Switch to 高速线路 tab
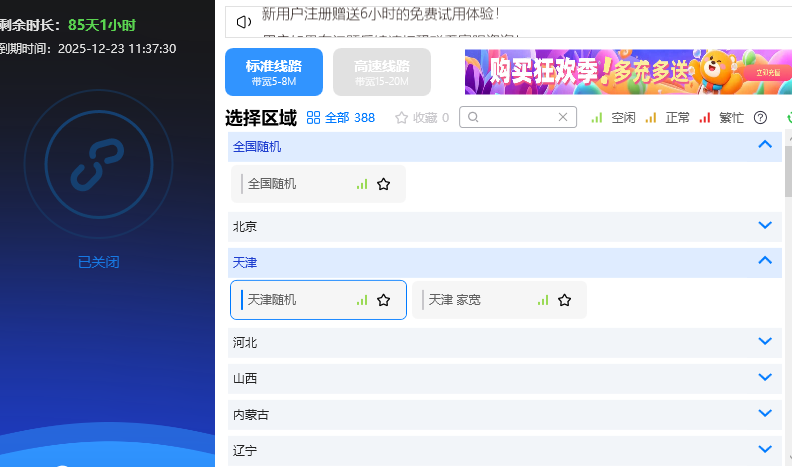 (381, 71)
